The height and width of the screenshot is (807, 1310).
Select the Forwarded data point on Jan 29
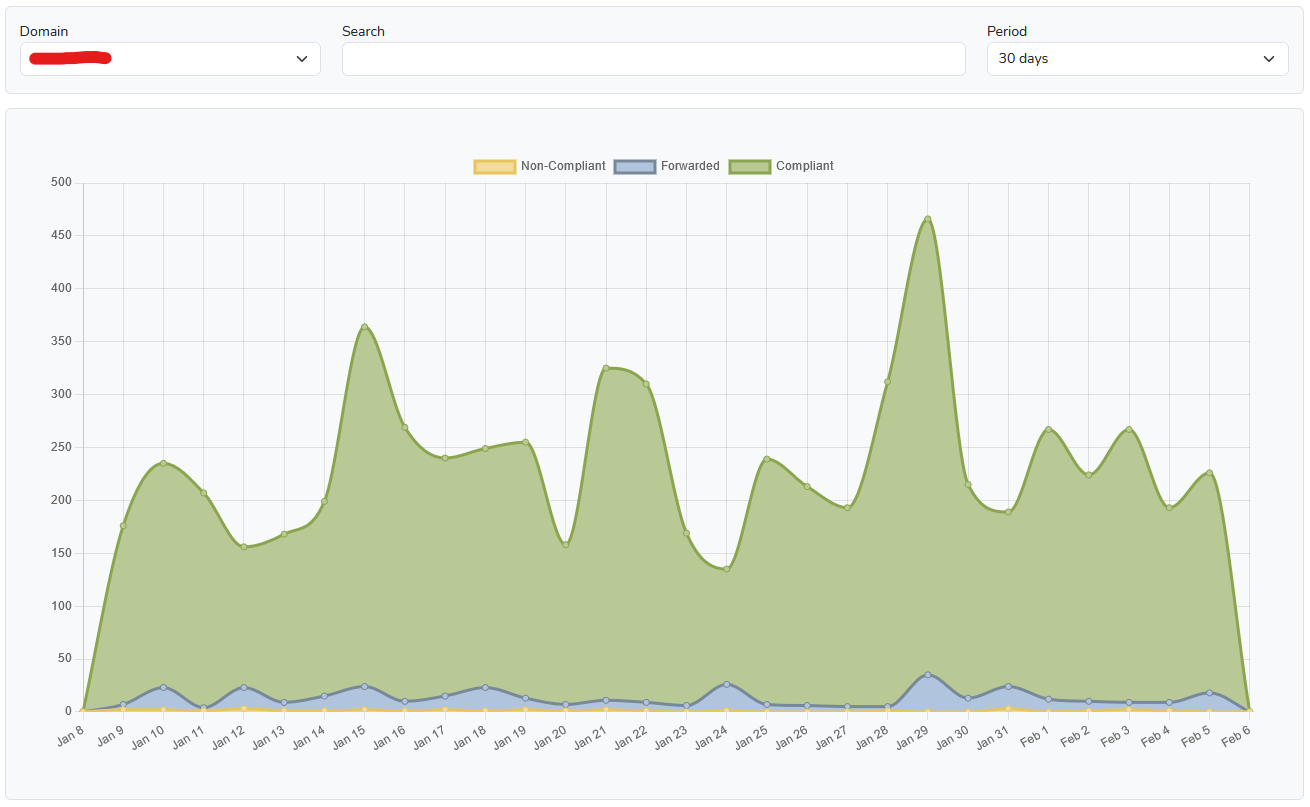pyautogui.click(x=928, y=675)
